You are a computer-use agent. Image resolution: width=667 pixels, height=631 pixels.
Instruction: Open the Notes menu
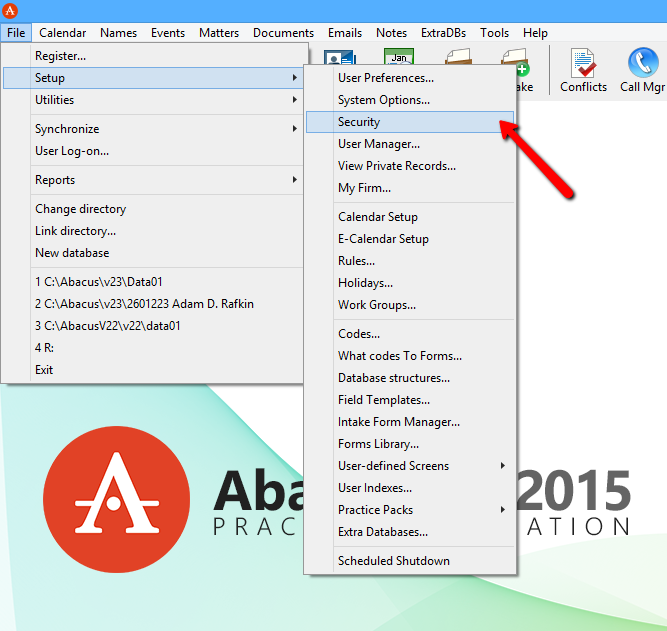click(x=391, y=33)
